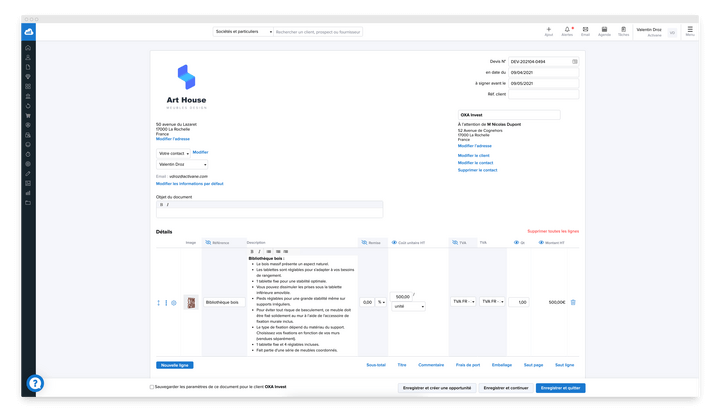
Task: Toggle bold in the Objet du document editor
Action: click(x=161, y=205)
